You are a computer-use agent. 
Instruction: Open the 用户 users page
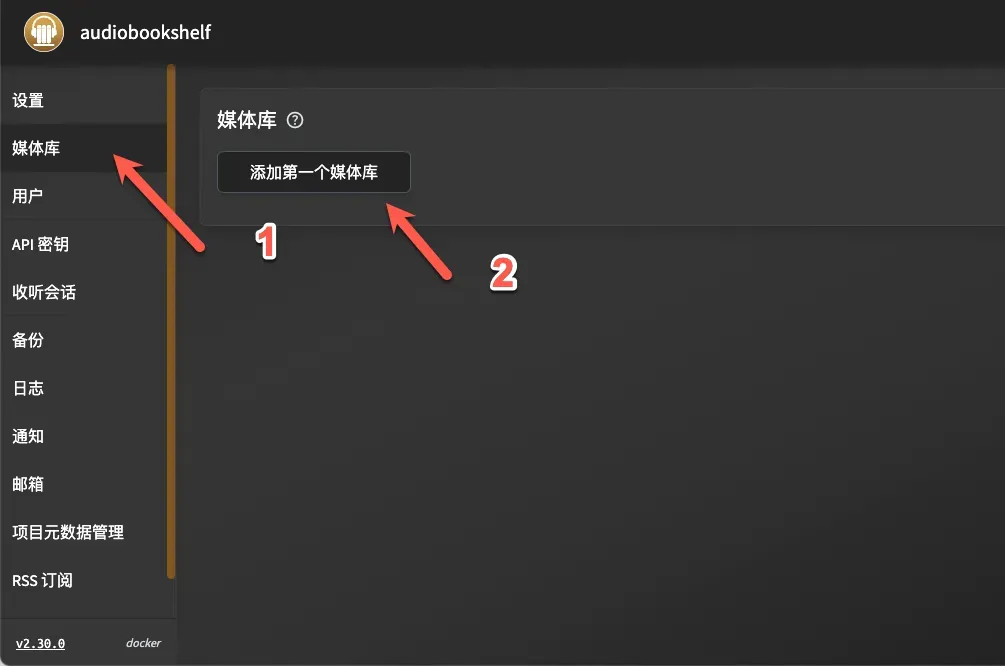(x=83, y=196)
